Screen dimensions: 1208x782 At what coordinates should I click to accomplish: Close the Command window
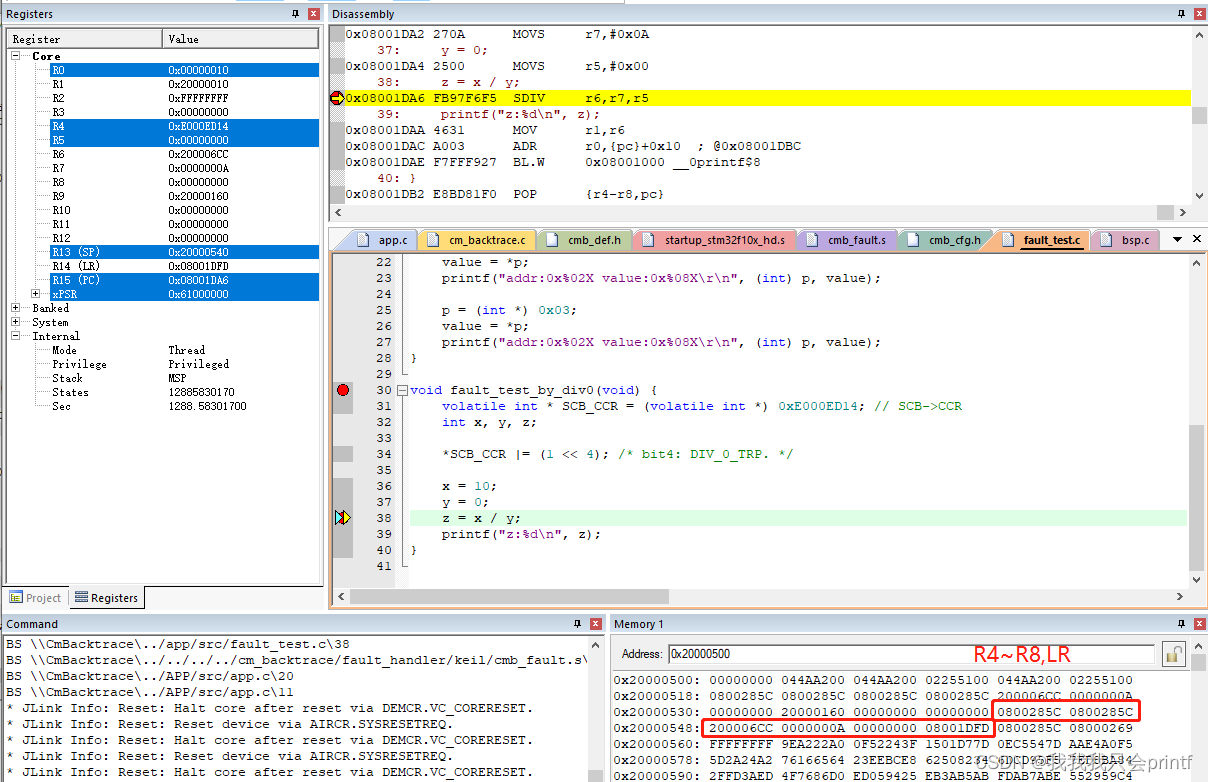coord(596,623)
